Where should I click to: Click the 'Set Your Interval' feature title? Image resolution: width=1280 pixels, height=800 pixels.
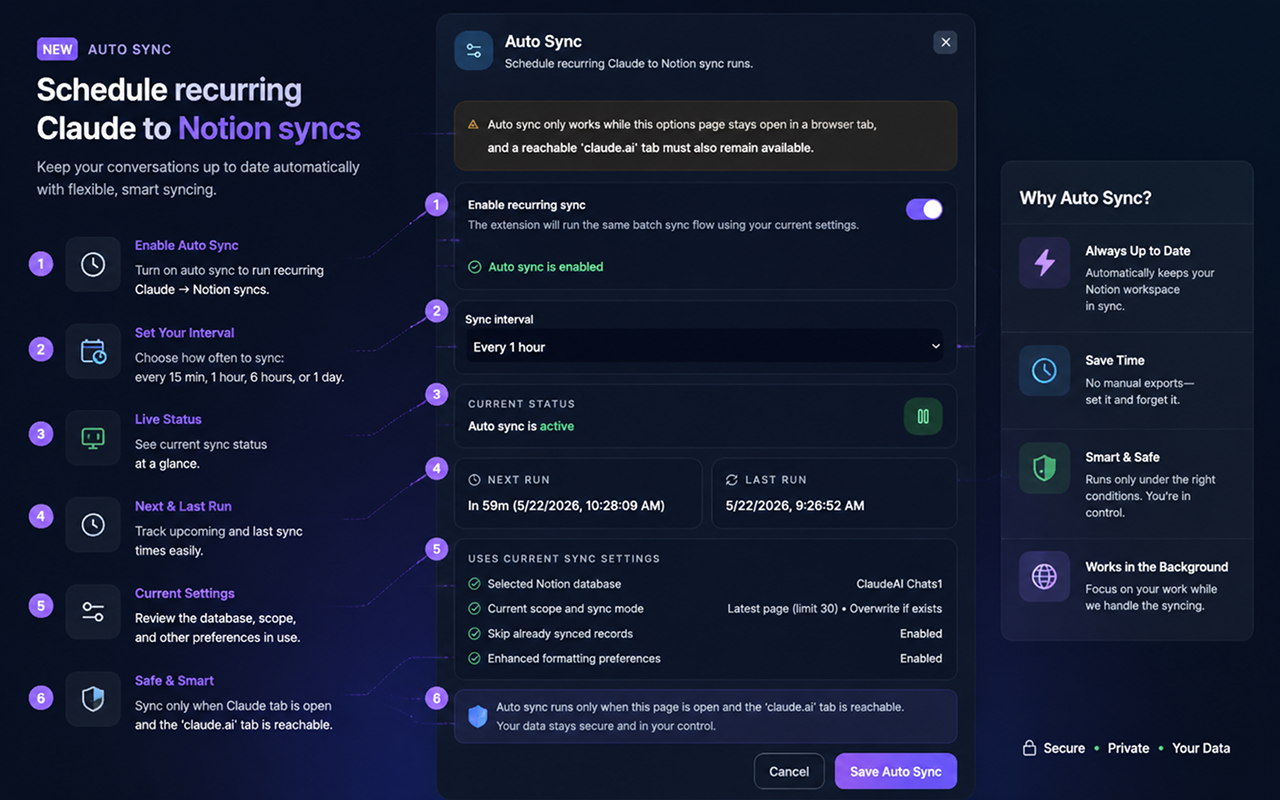pos(185,332)
